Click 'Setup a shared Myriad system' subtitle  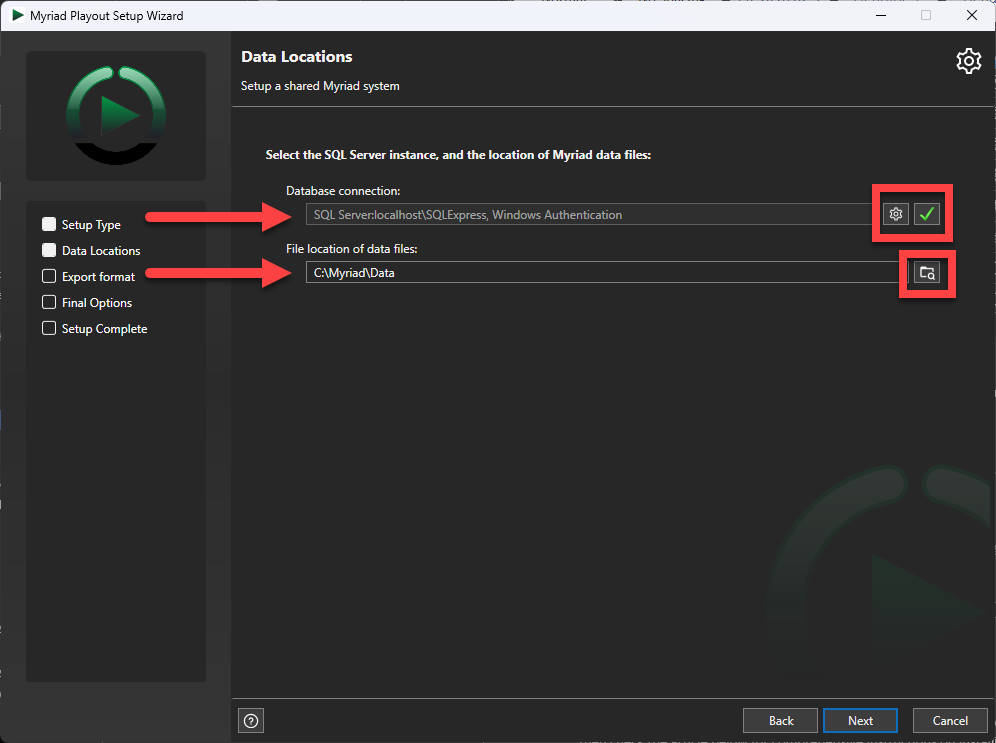[x=320, y=86]
